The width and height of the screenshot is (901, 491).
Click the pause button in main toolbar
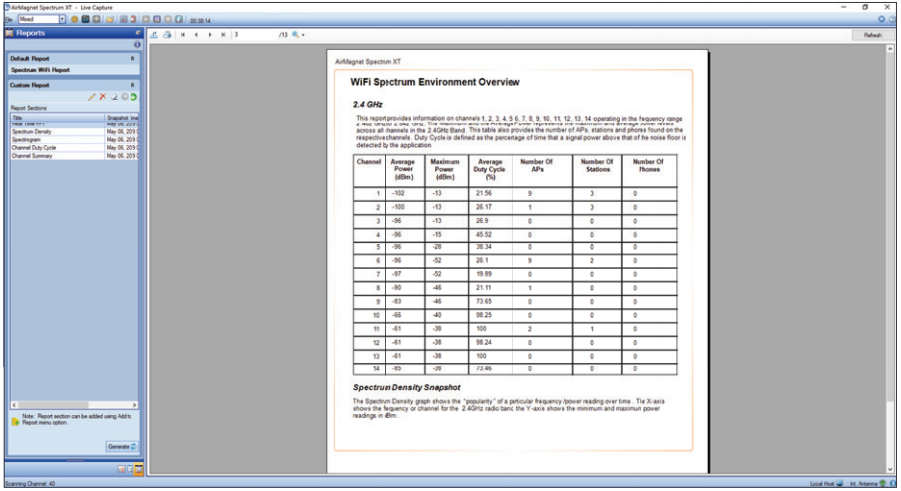pyautogui.click(x=157, y=19)
